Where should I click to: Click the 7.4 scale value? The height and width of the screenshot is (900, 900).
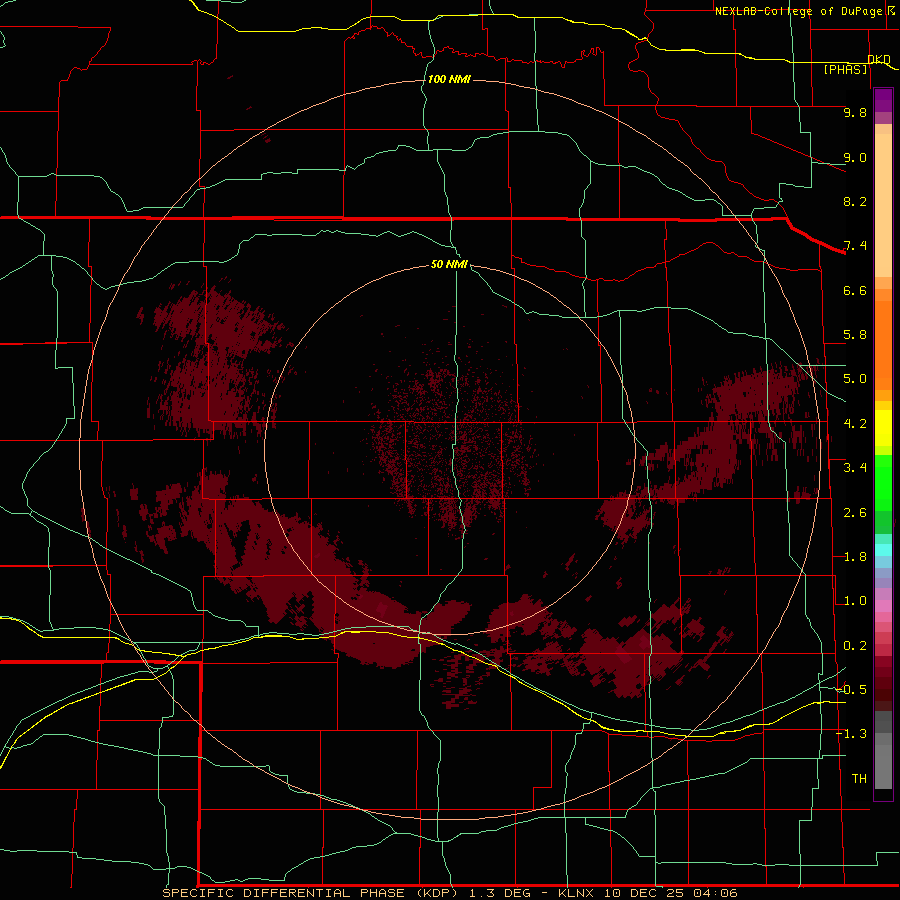855,246
